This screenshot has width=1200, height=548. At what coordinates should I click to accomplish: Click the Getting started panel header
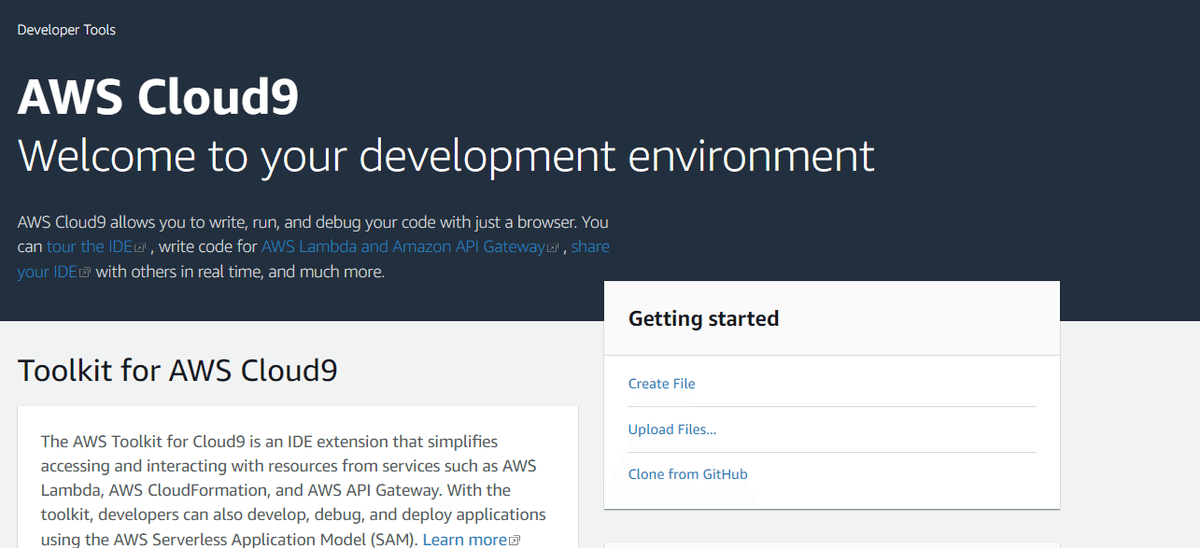point(832,318)
